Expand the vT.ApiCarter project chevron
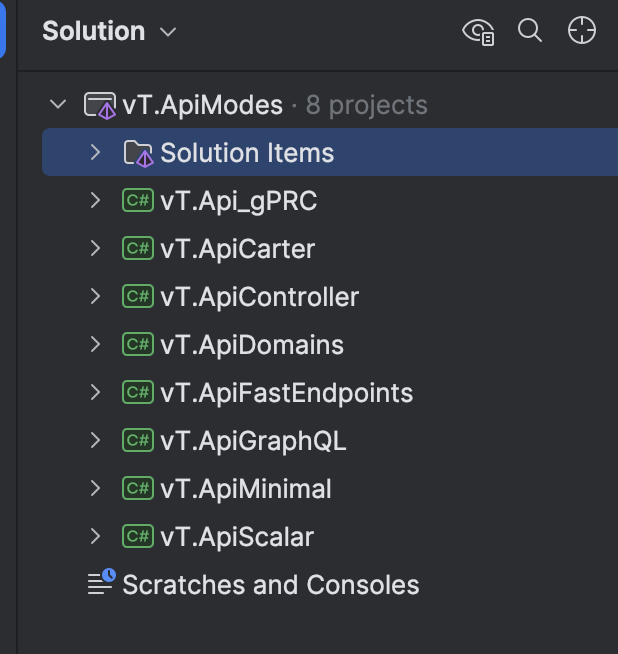This screenshot has height=654, width=618. tap(95, 248)
